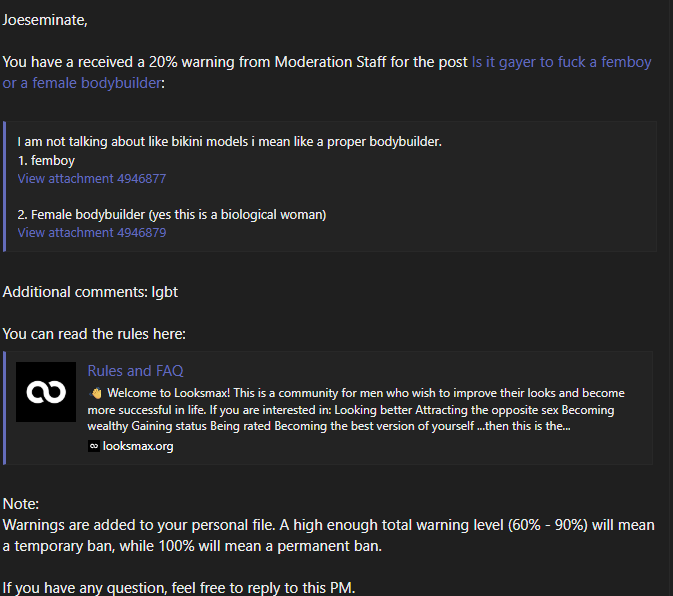Click the Welcome to Looksmax preview description
Image resolution: width=673 pixels, height=596 pixels.
tap(360, 410)
